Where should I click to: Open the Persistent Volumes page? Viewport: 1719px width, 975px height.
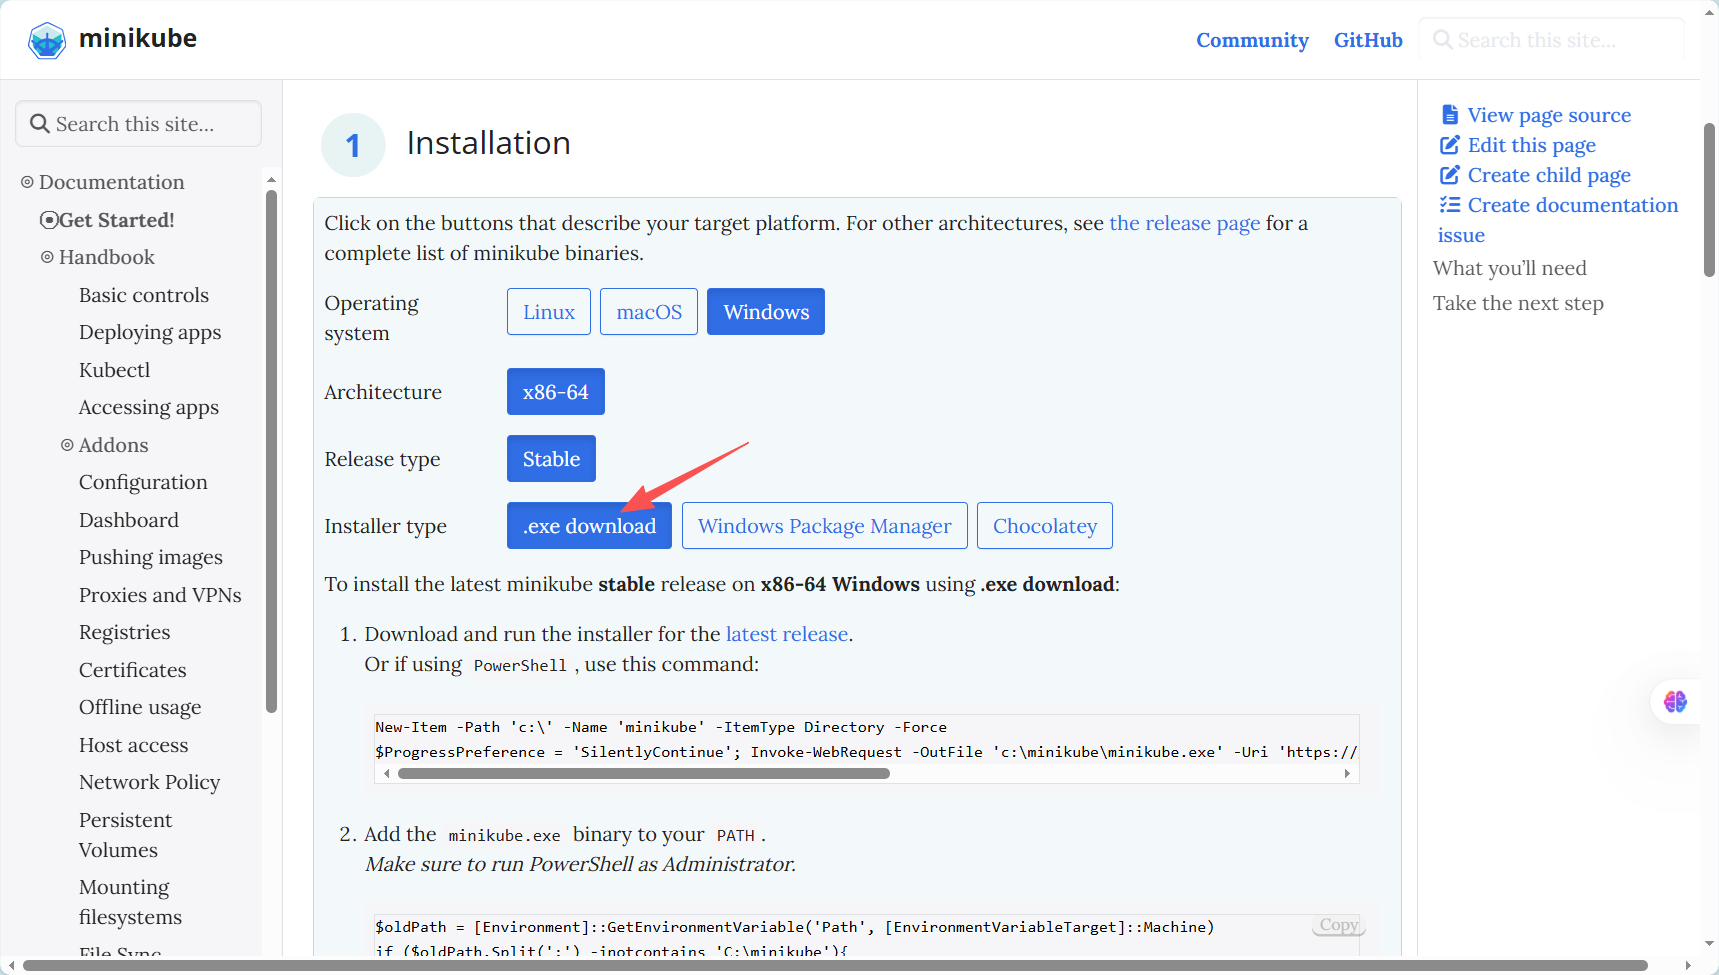click(x=126, y=835)
